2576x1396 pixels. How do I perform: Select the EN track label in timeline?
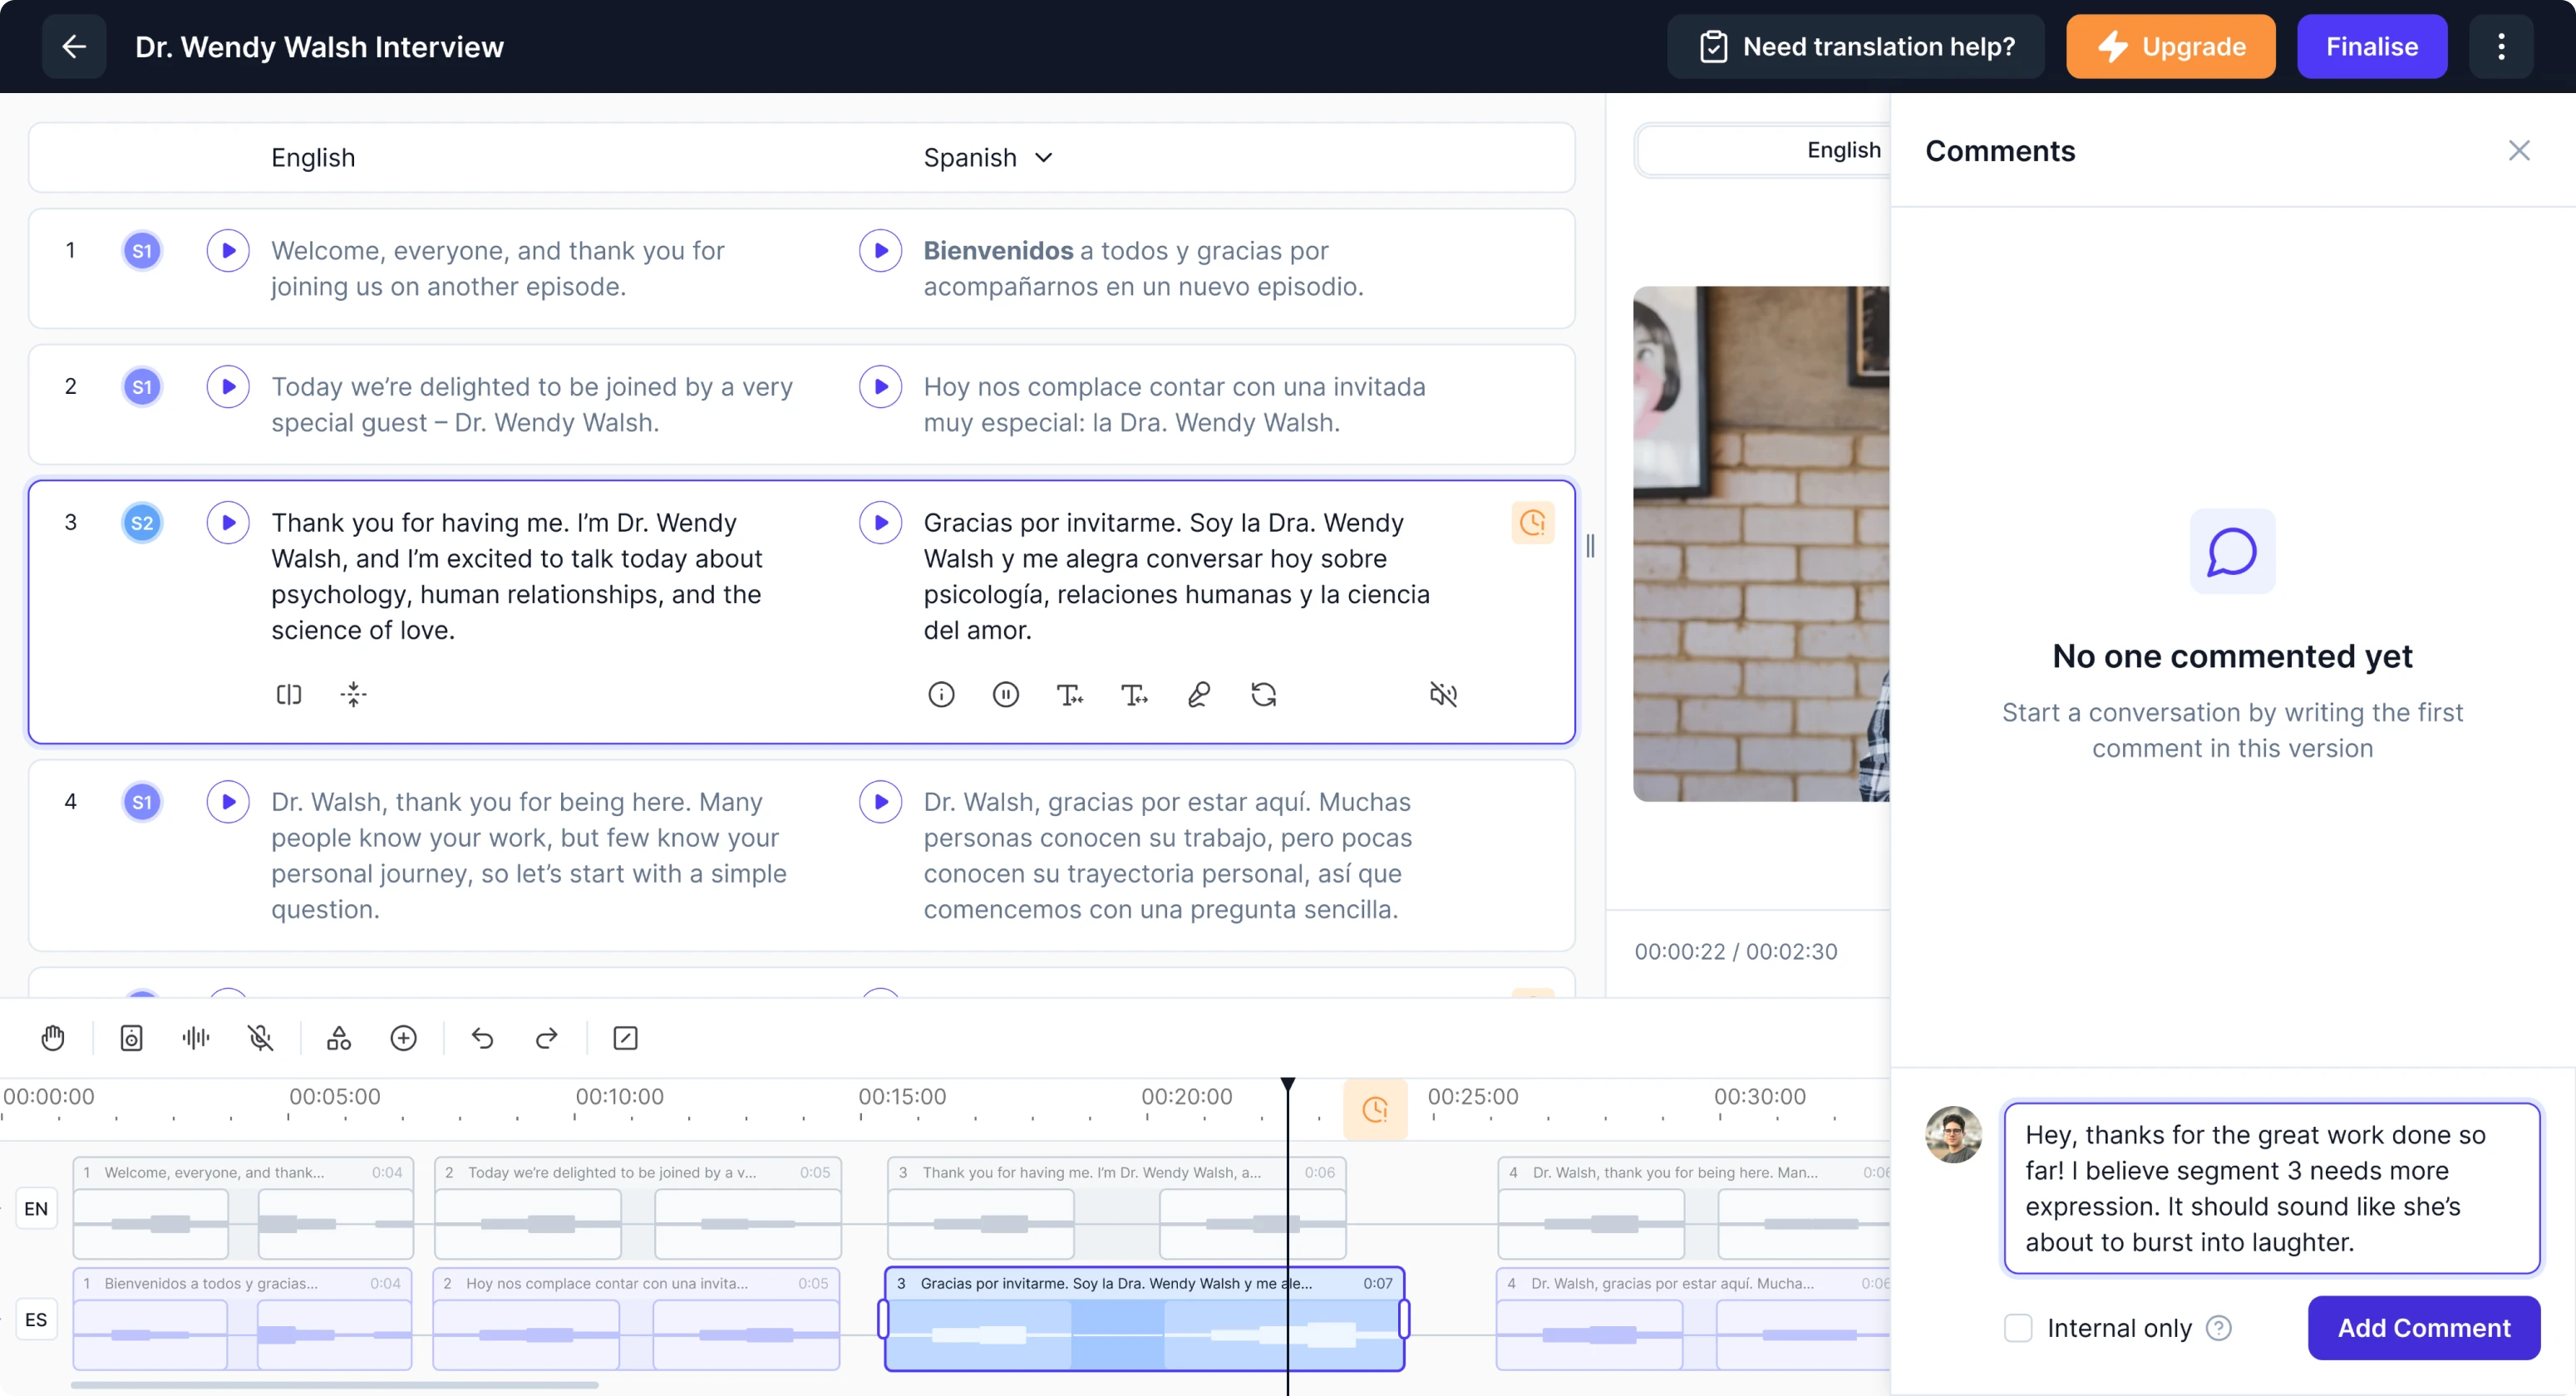click(36, 1209)
